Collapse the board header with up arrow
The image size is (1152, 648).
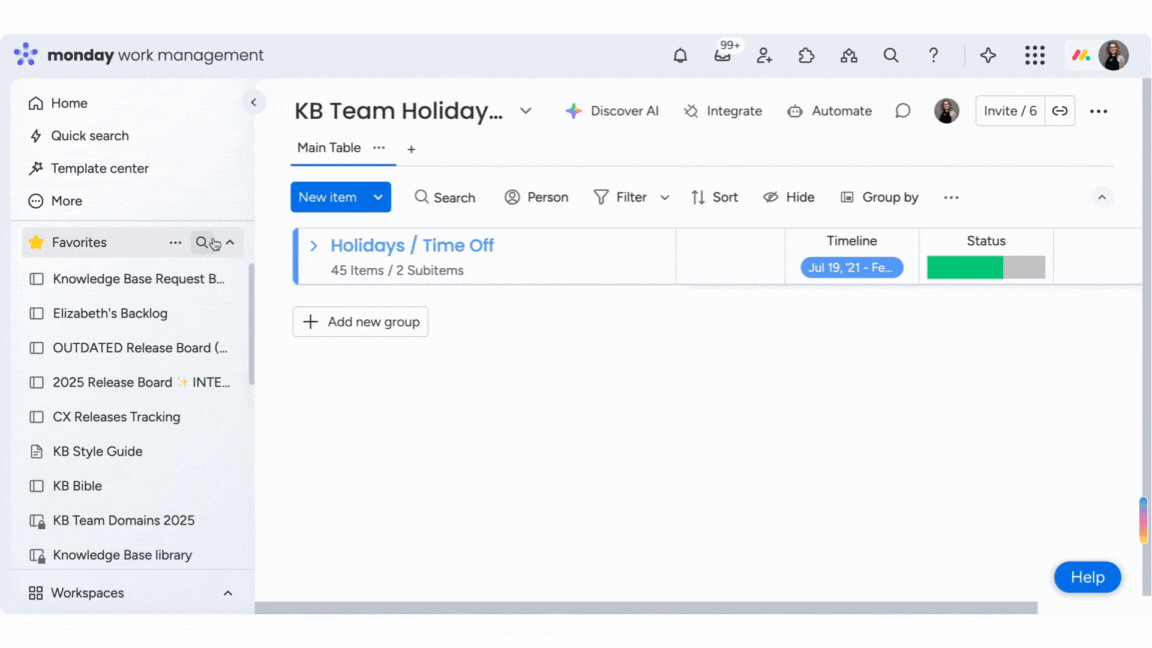1101,197
